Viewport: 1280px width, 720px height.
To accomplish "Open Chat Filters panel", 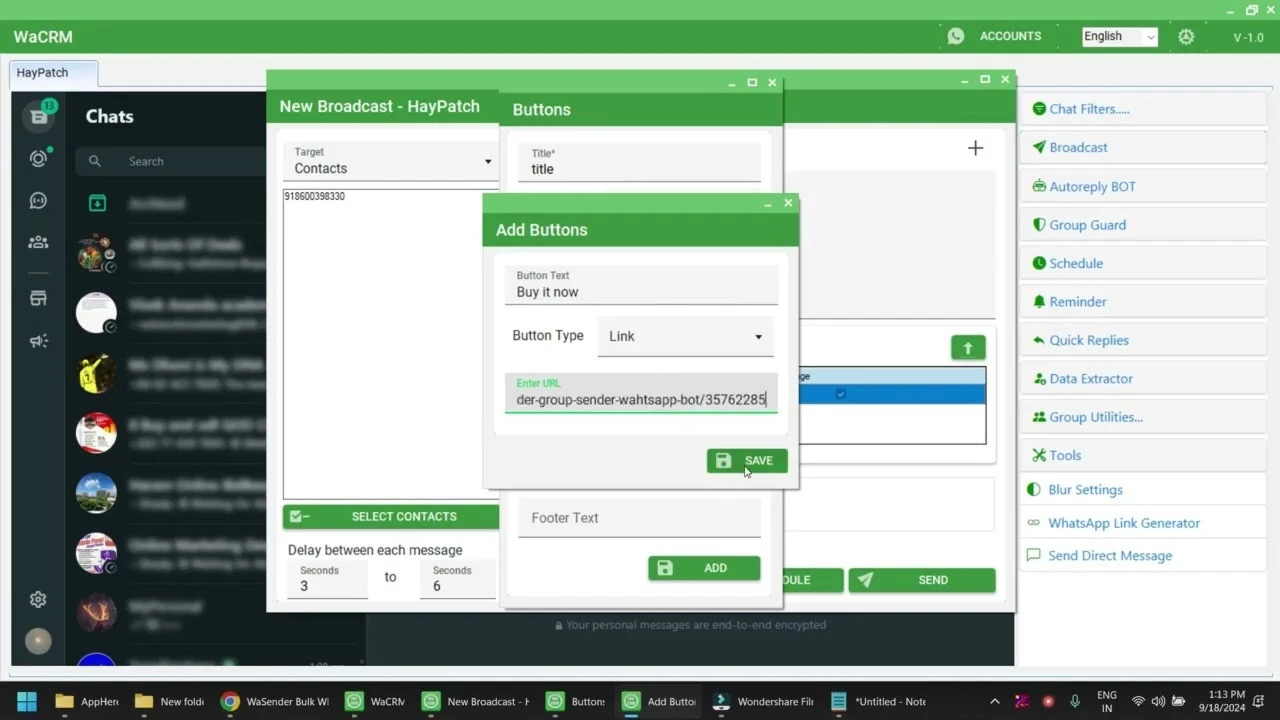I will [x=1143, y=109].
